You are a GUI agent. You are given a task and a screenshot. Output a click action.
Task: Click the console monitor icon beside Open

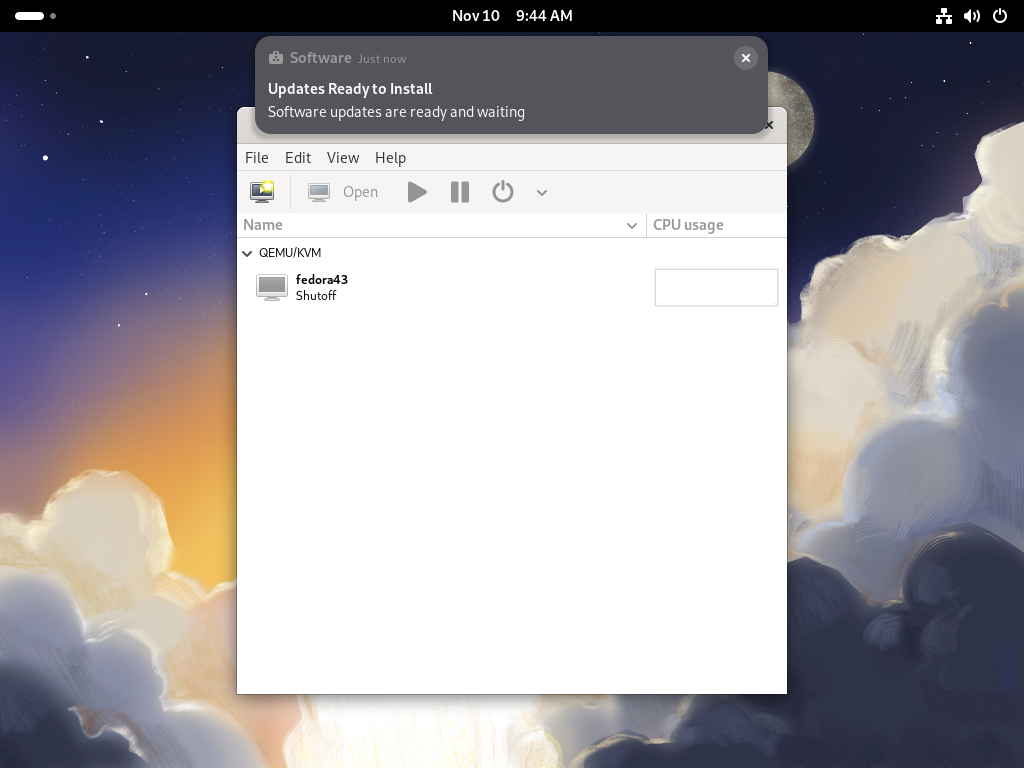tap(319, 191)
